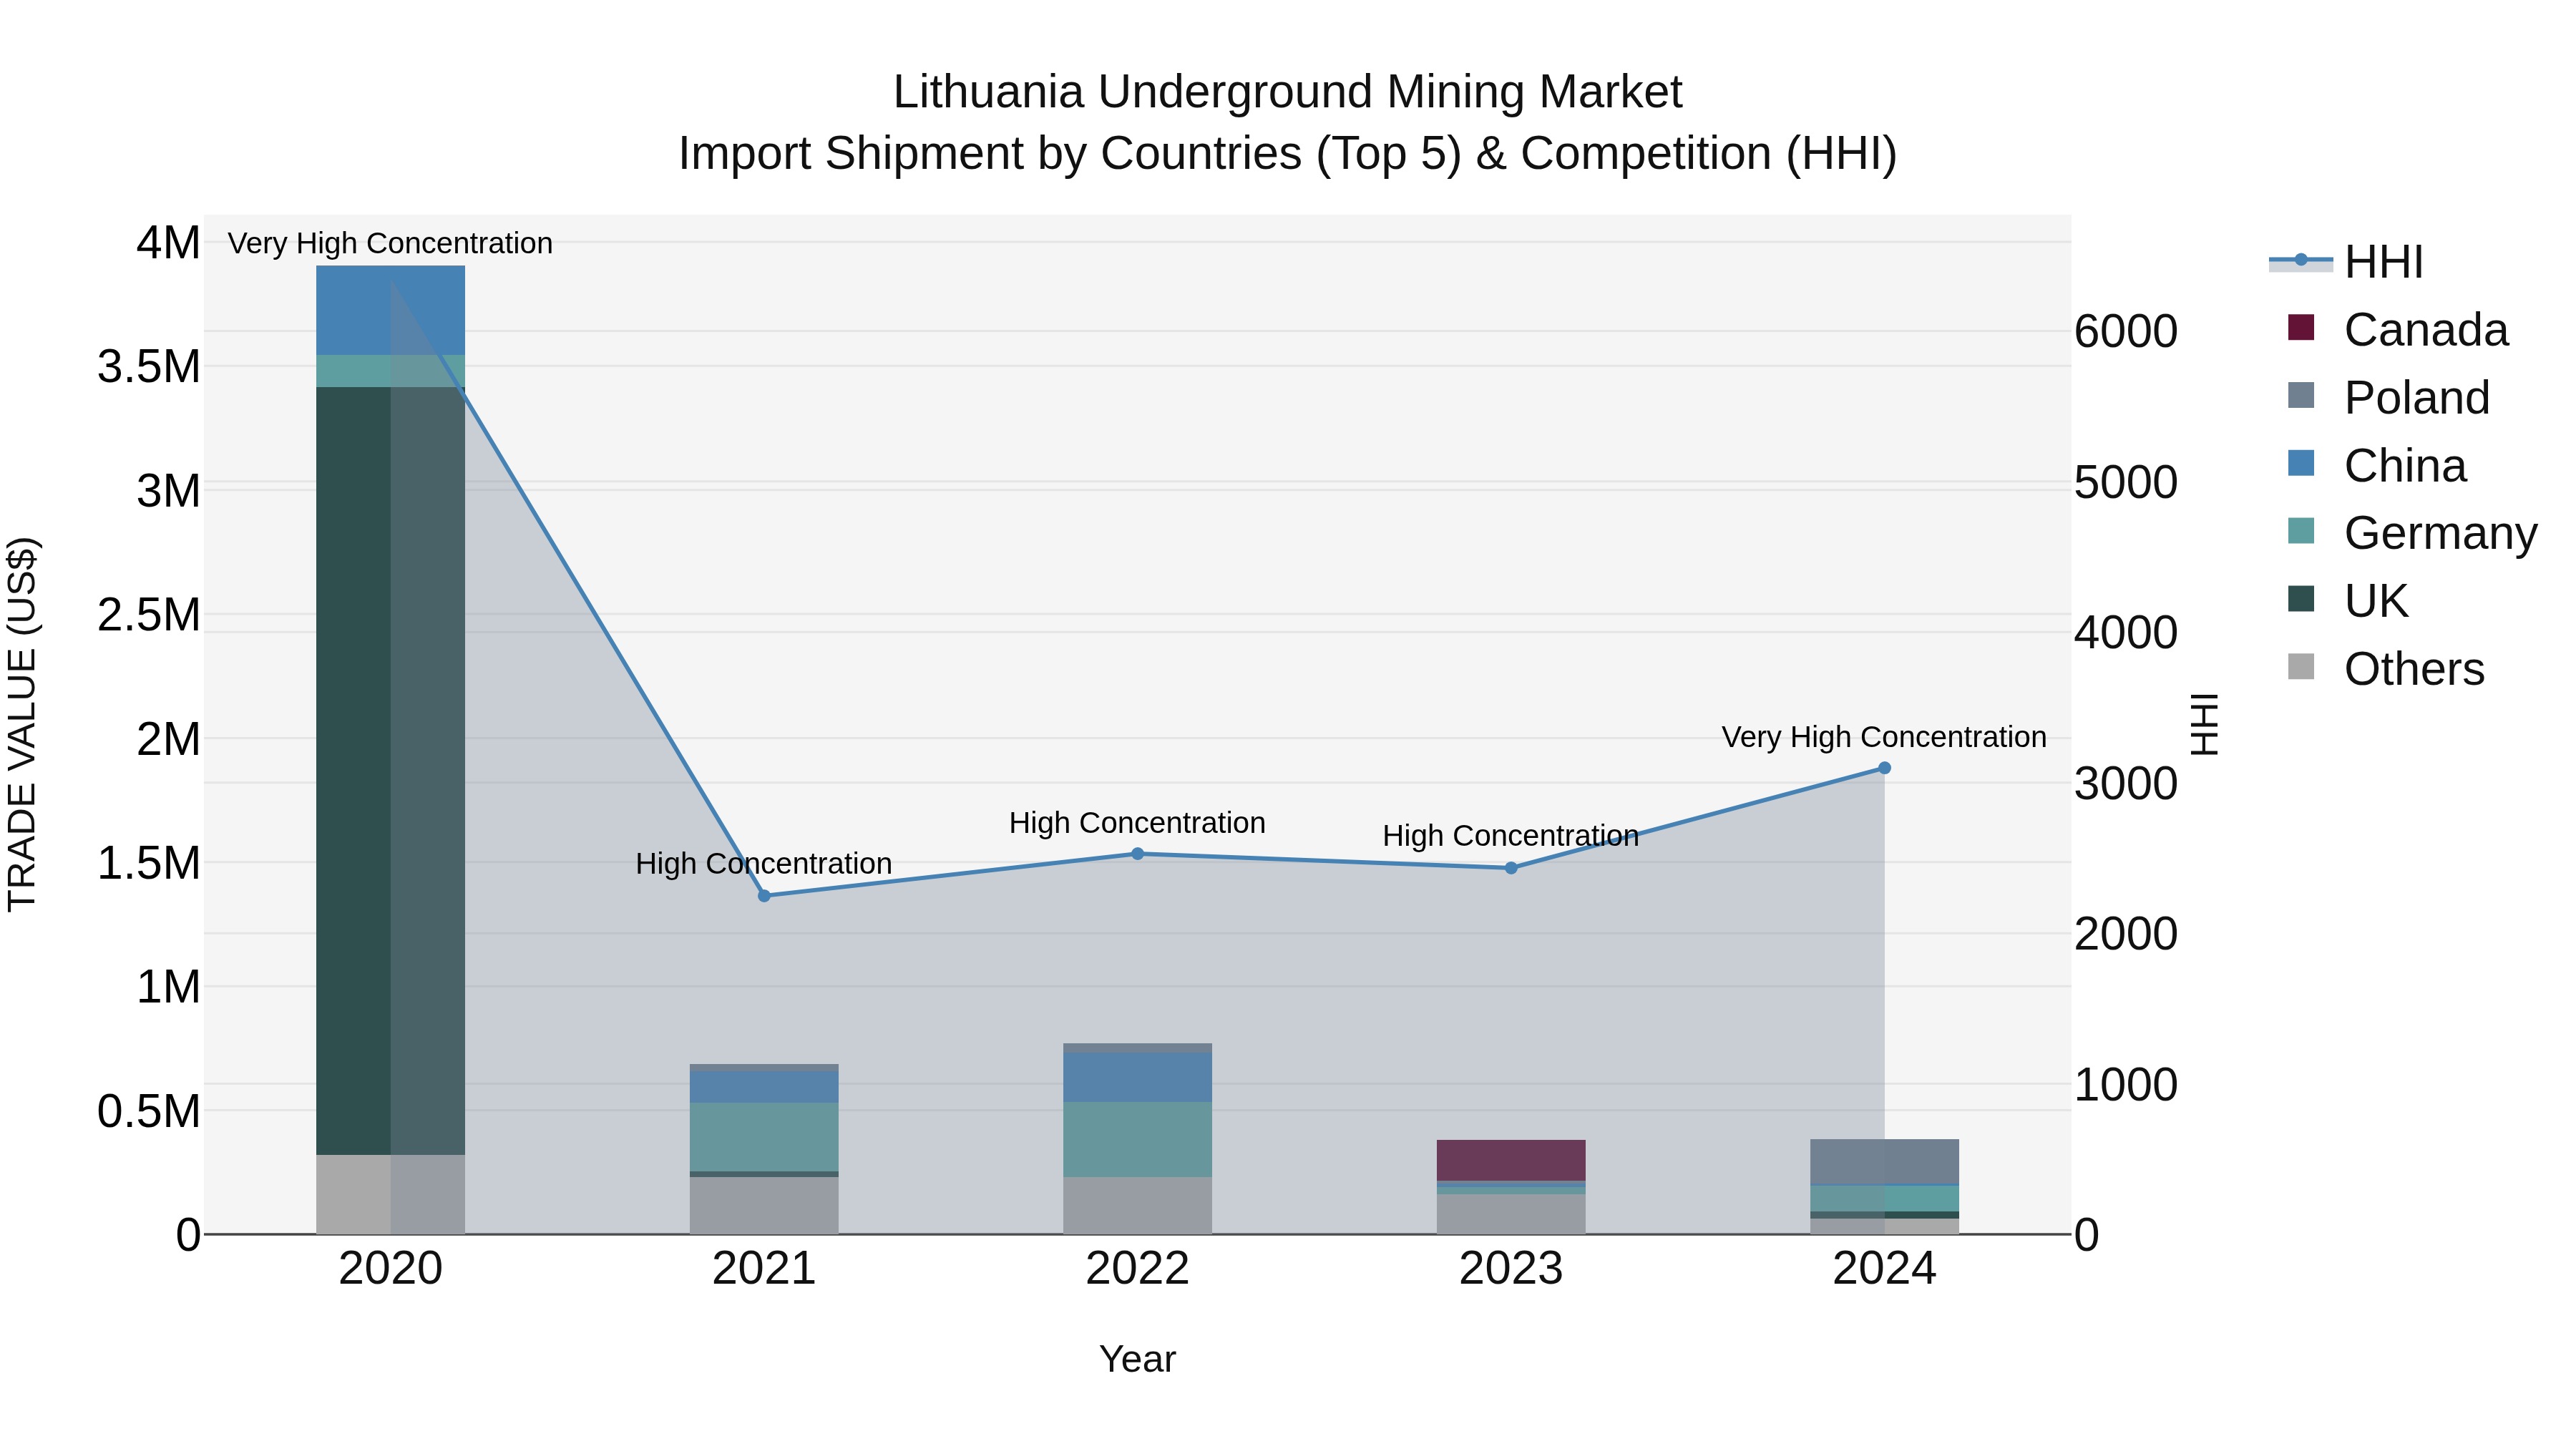Click the 2000 tick on right axis
2576x1449 pixels.
(2126, 934)
